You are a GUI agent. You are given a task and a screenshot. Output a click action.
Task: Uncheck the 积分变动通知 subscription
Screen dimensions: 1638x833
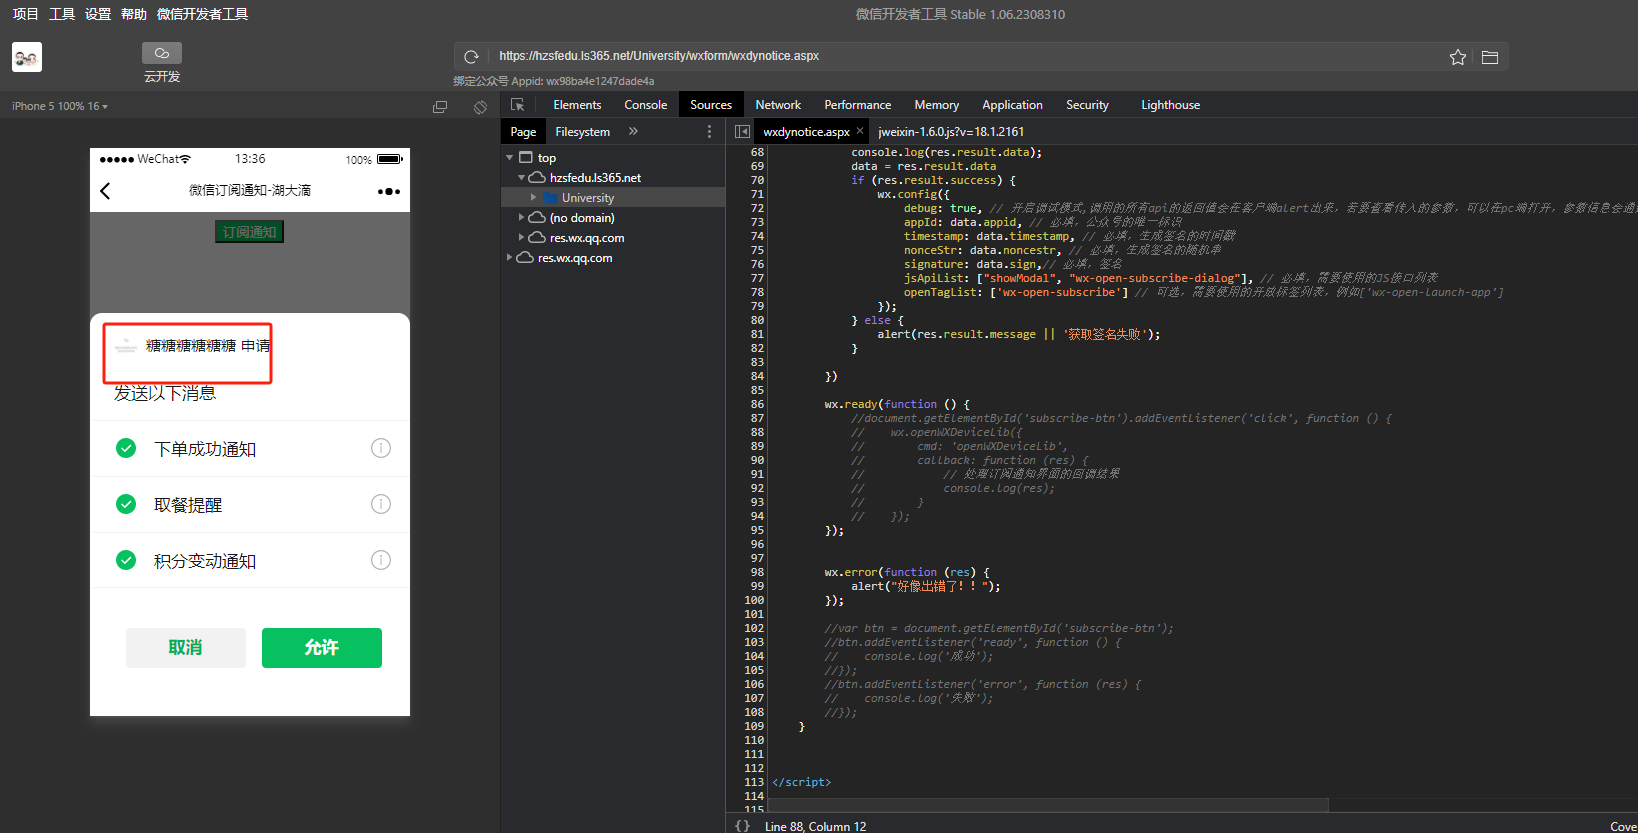[x=126, y=560]
